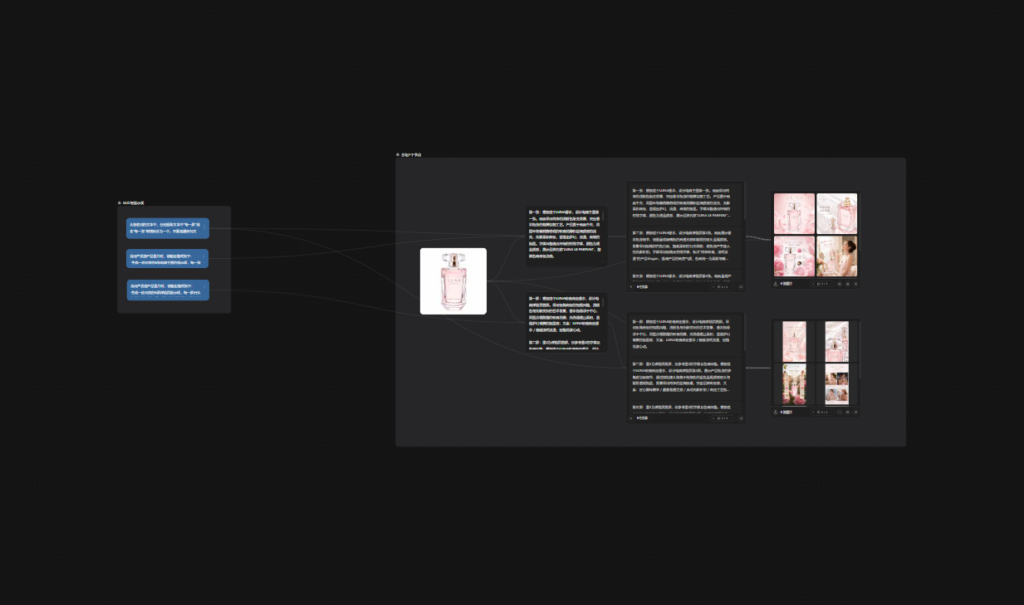Open the pink roses poster image in upper grid

(794, 256)
